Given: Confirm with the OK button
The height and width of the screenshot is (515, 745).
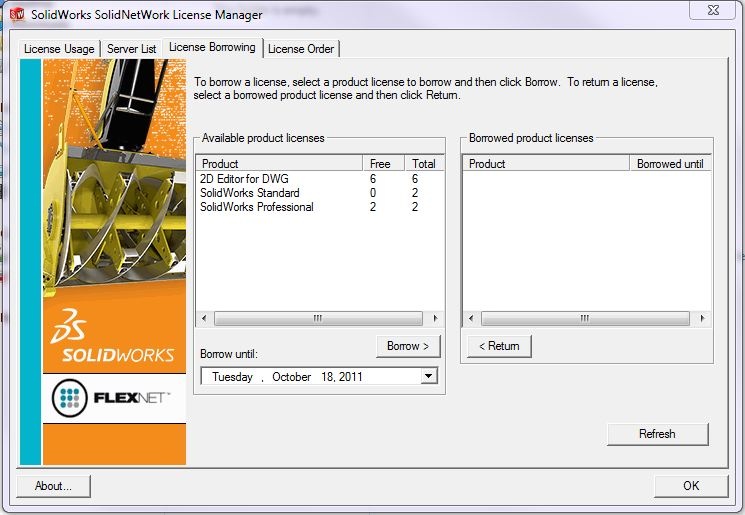Looking at the screenshot, I should pos(691,486).
